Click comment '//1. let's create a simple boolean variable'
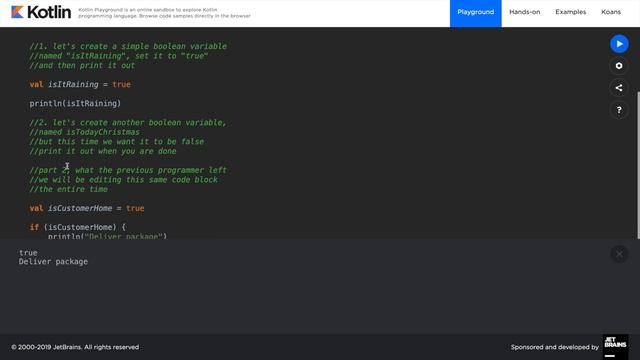The width and height of the screenshot is (640, 360). pos(128,47)
